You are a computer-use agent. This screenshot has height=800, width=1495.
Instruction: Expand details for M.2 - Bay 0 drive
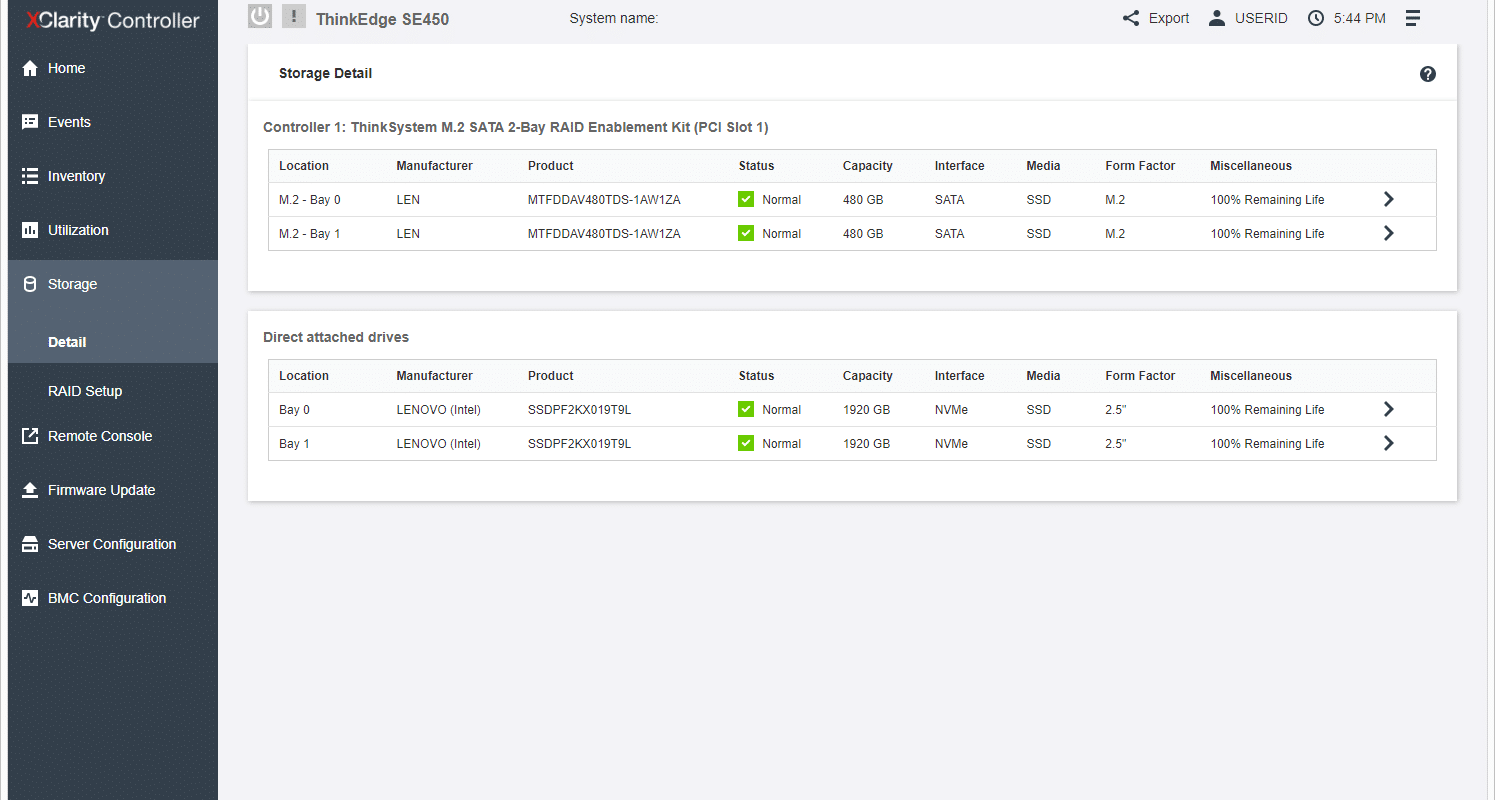[1388, 199]
